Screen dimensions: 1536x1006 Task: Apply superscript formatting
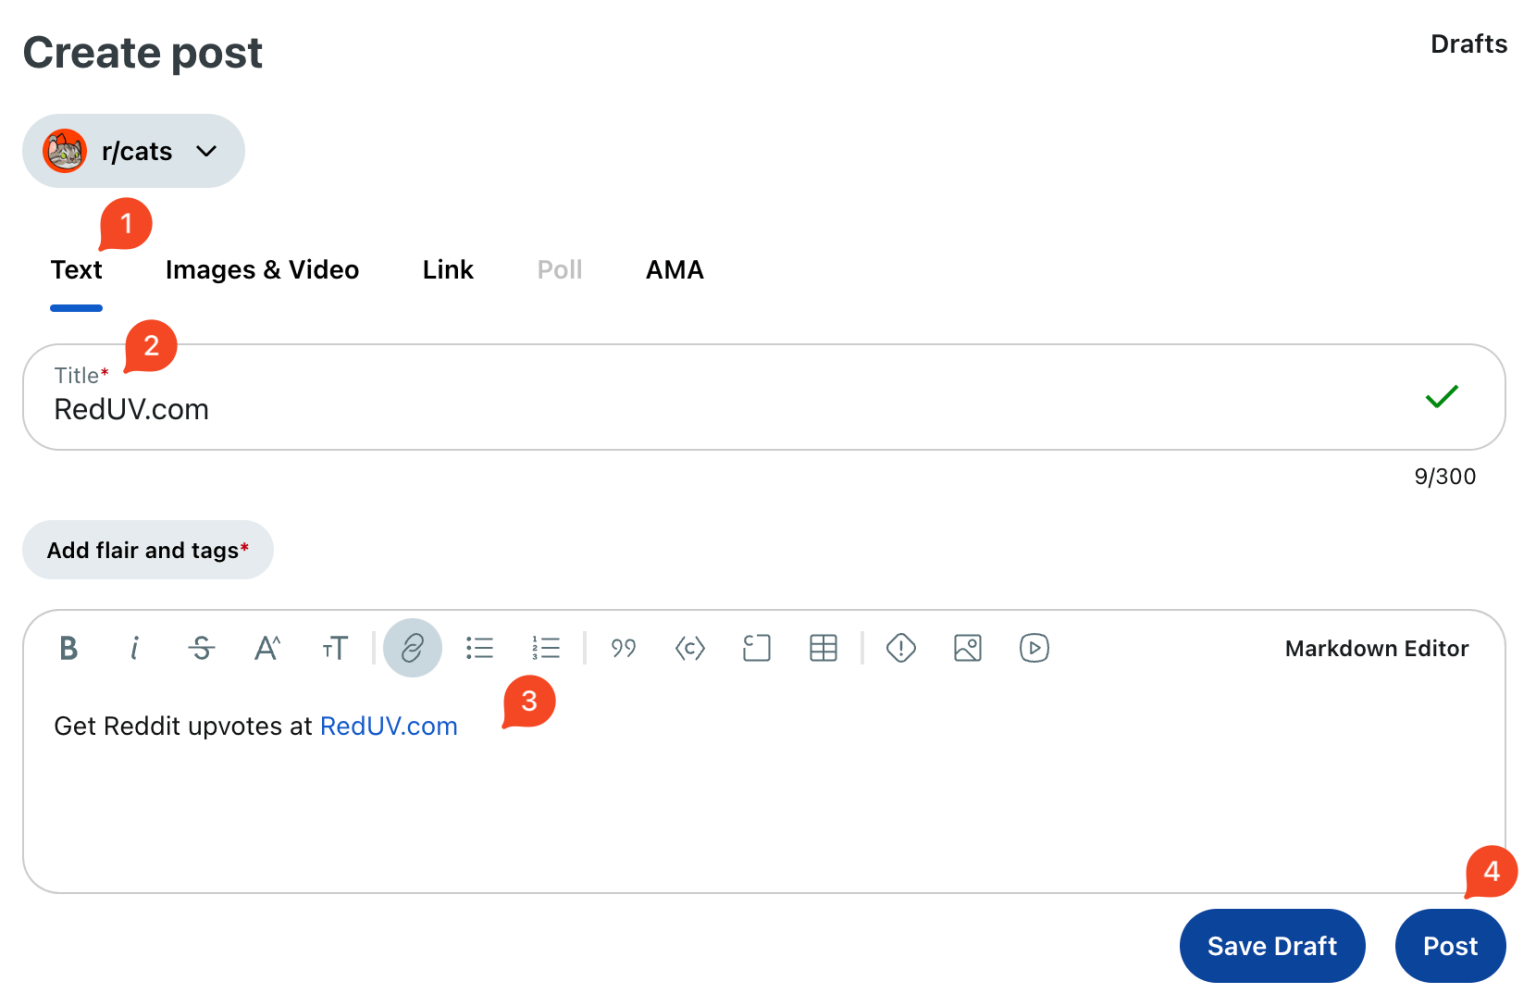[267, 648]
